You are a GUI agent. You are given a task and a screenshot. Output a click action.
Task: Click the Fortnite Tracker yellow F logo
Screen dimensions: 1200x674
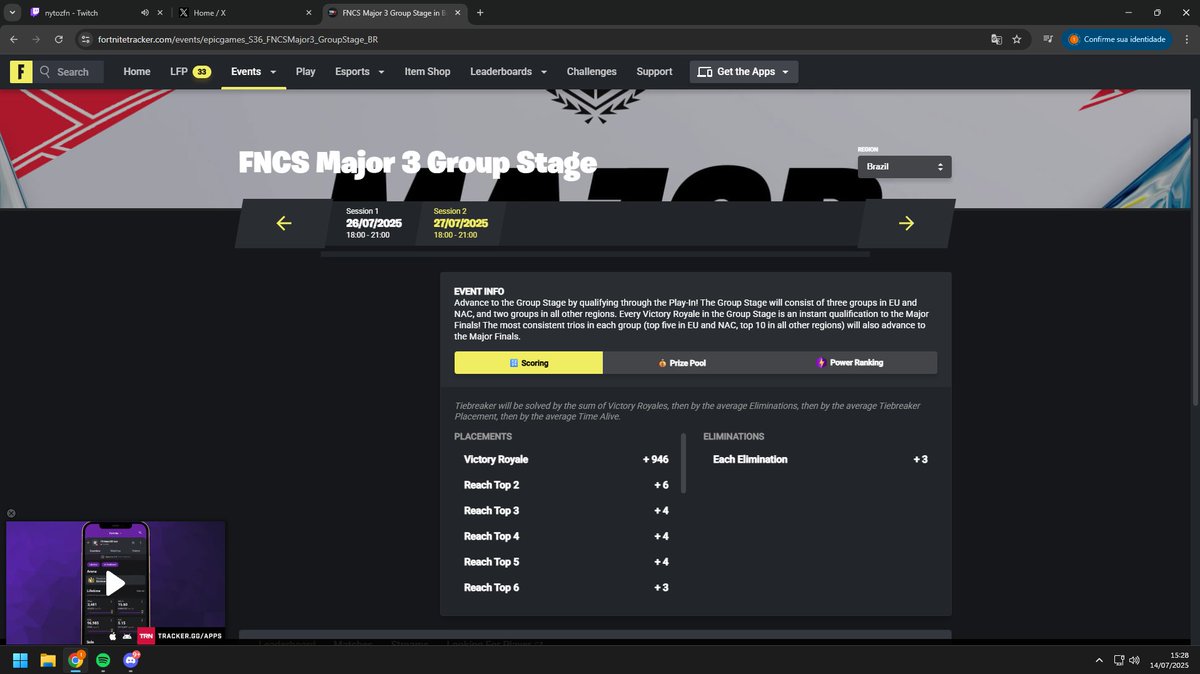(22, 72)
